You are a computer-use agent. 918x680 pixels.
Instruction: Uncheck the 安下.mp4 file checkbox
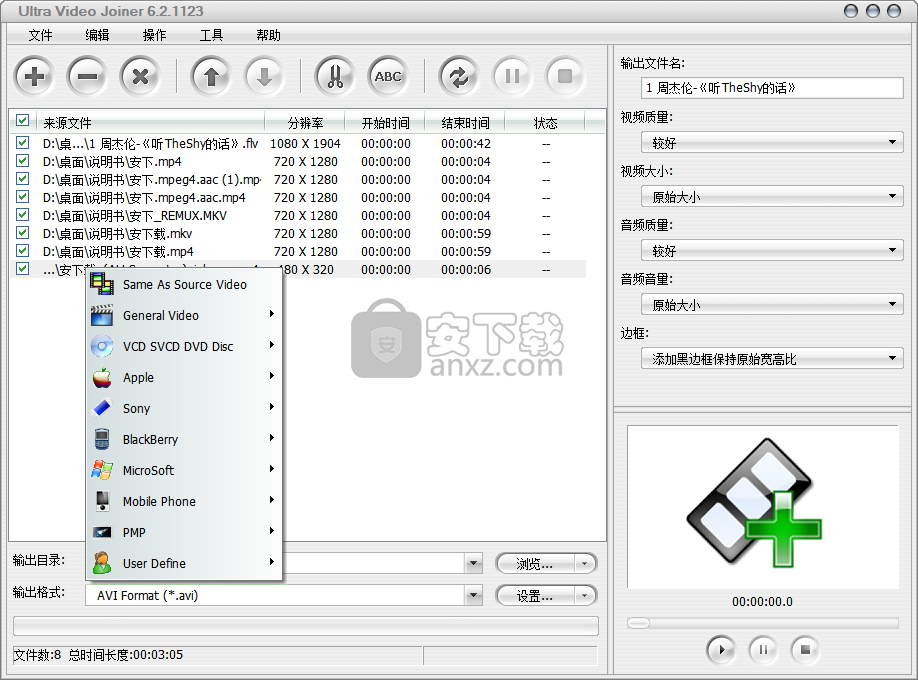[23, 160]
